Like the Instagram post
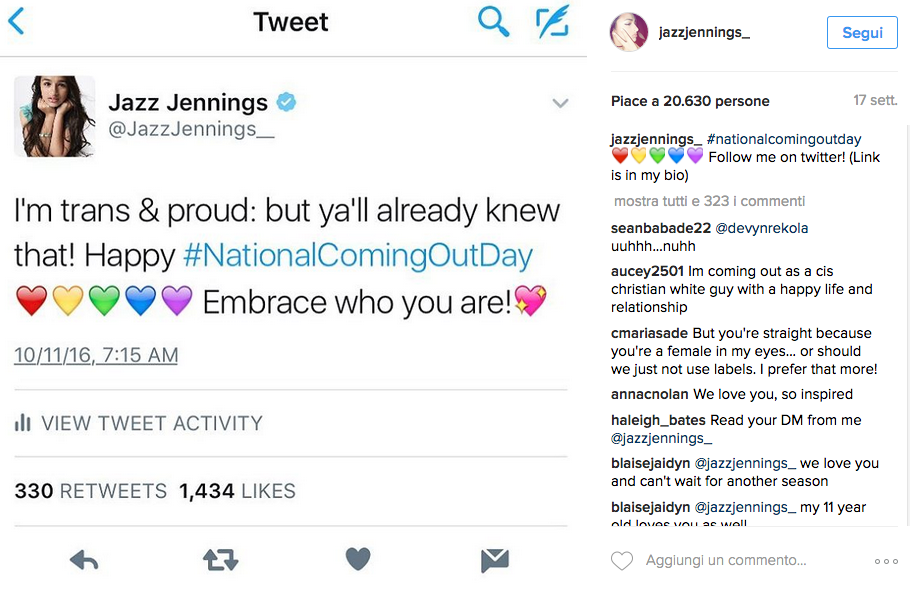This screenshot has width=910, height=590. click(x=622, y=561)
